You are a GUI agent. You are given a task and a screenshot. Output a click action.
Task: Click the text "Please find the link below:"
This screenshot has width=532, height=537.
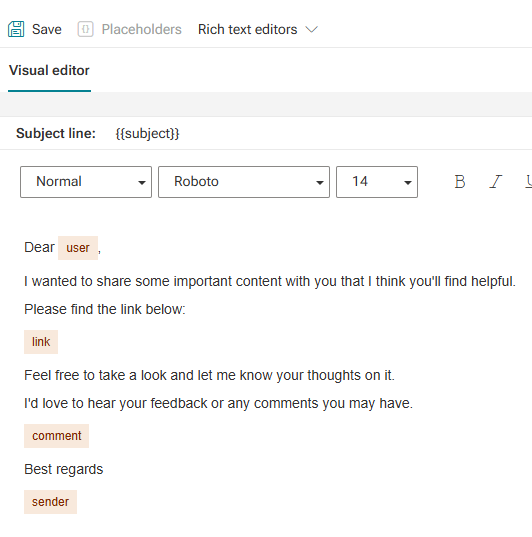(105, 309)
